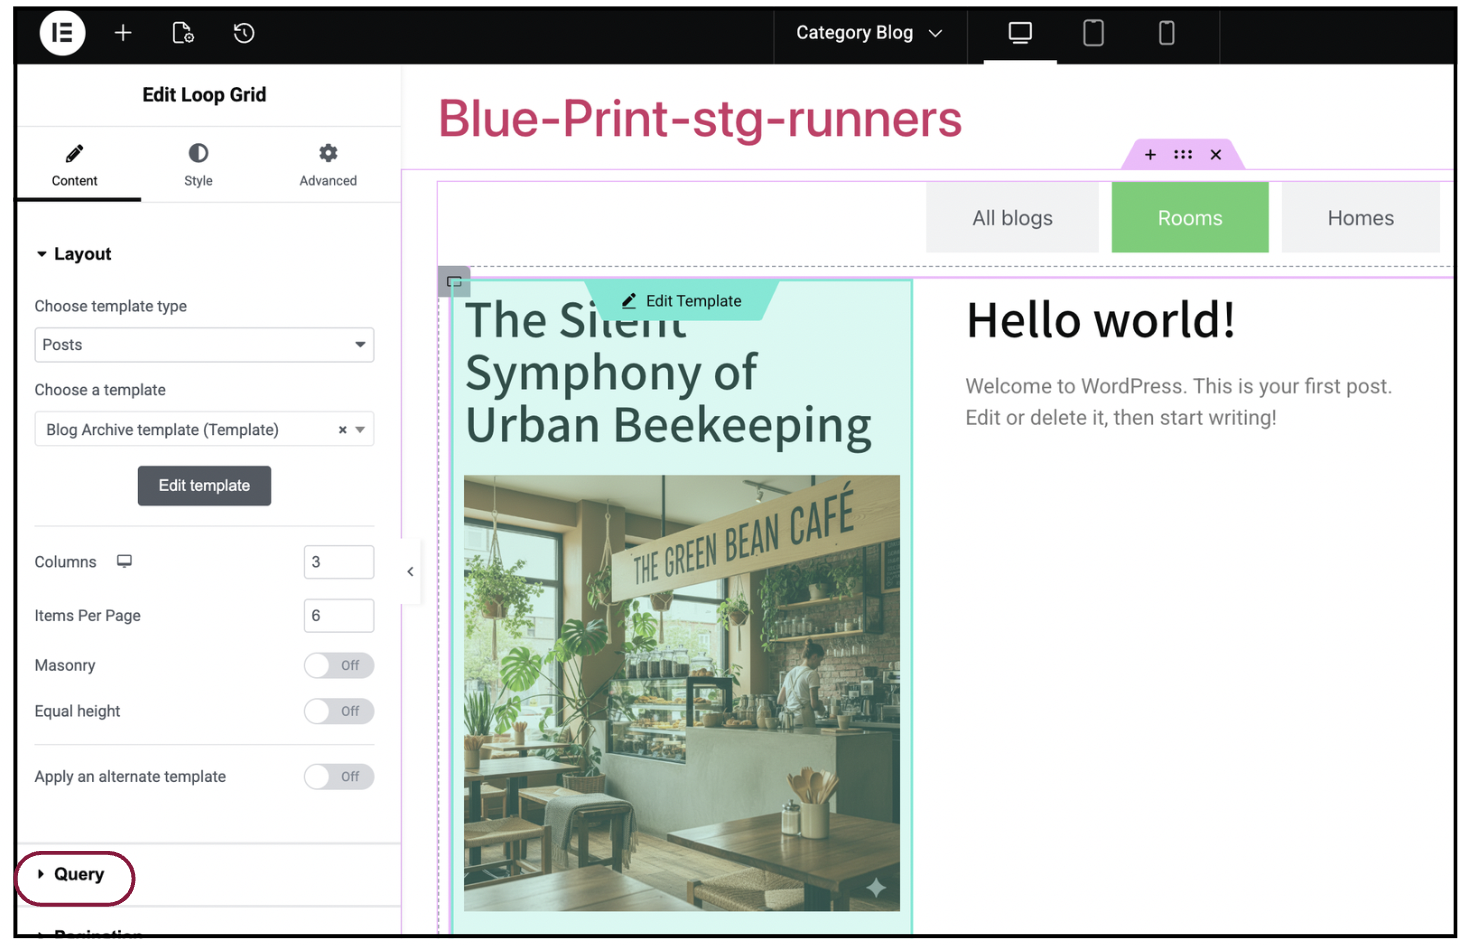Click the container drag handle dots
Screen dimensions: 1458x946
pyautogui.click(x=1183, y=155)
